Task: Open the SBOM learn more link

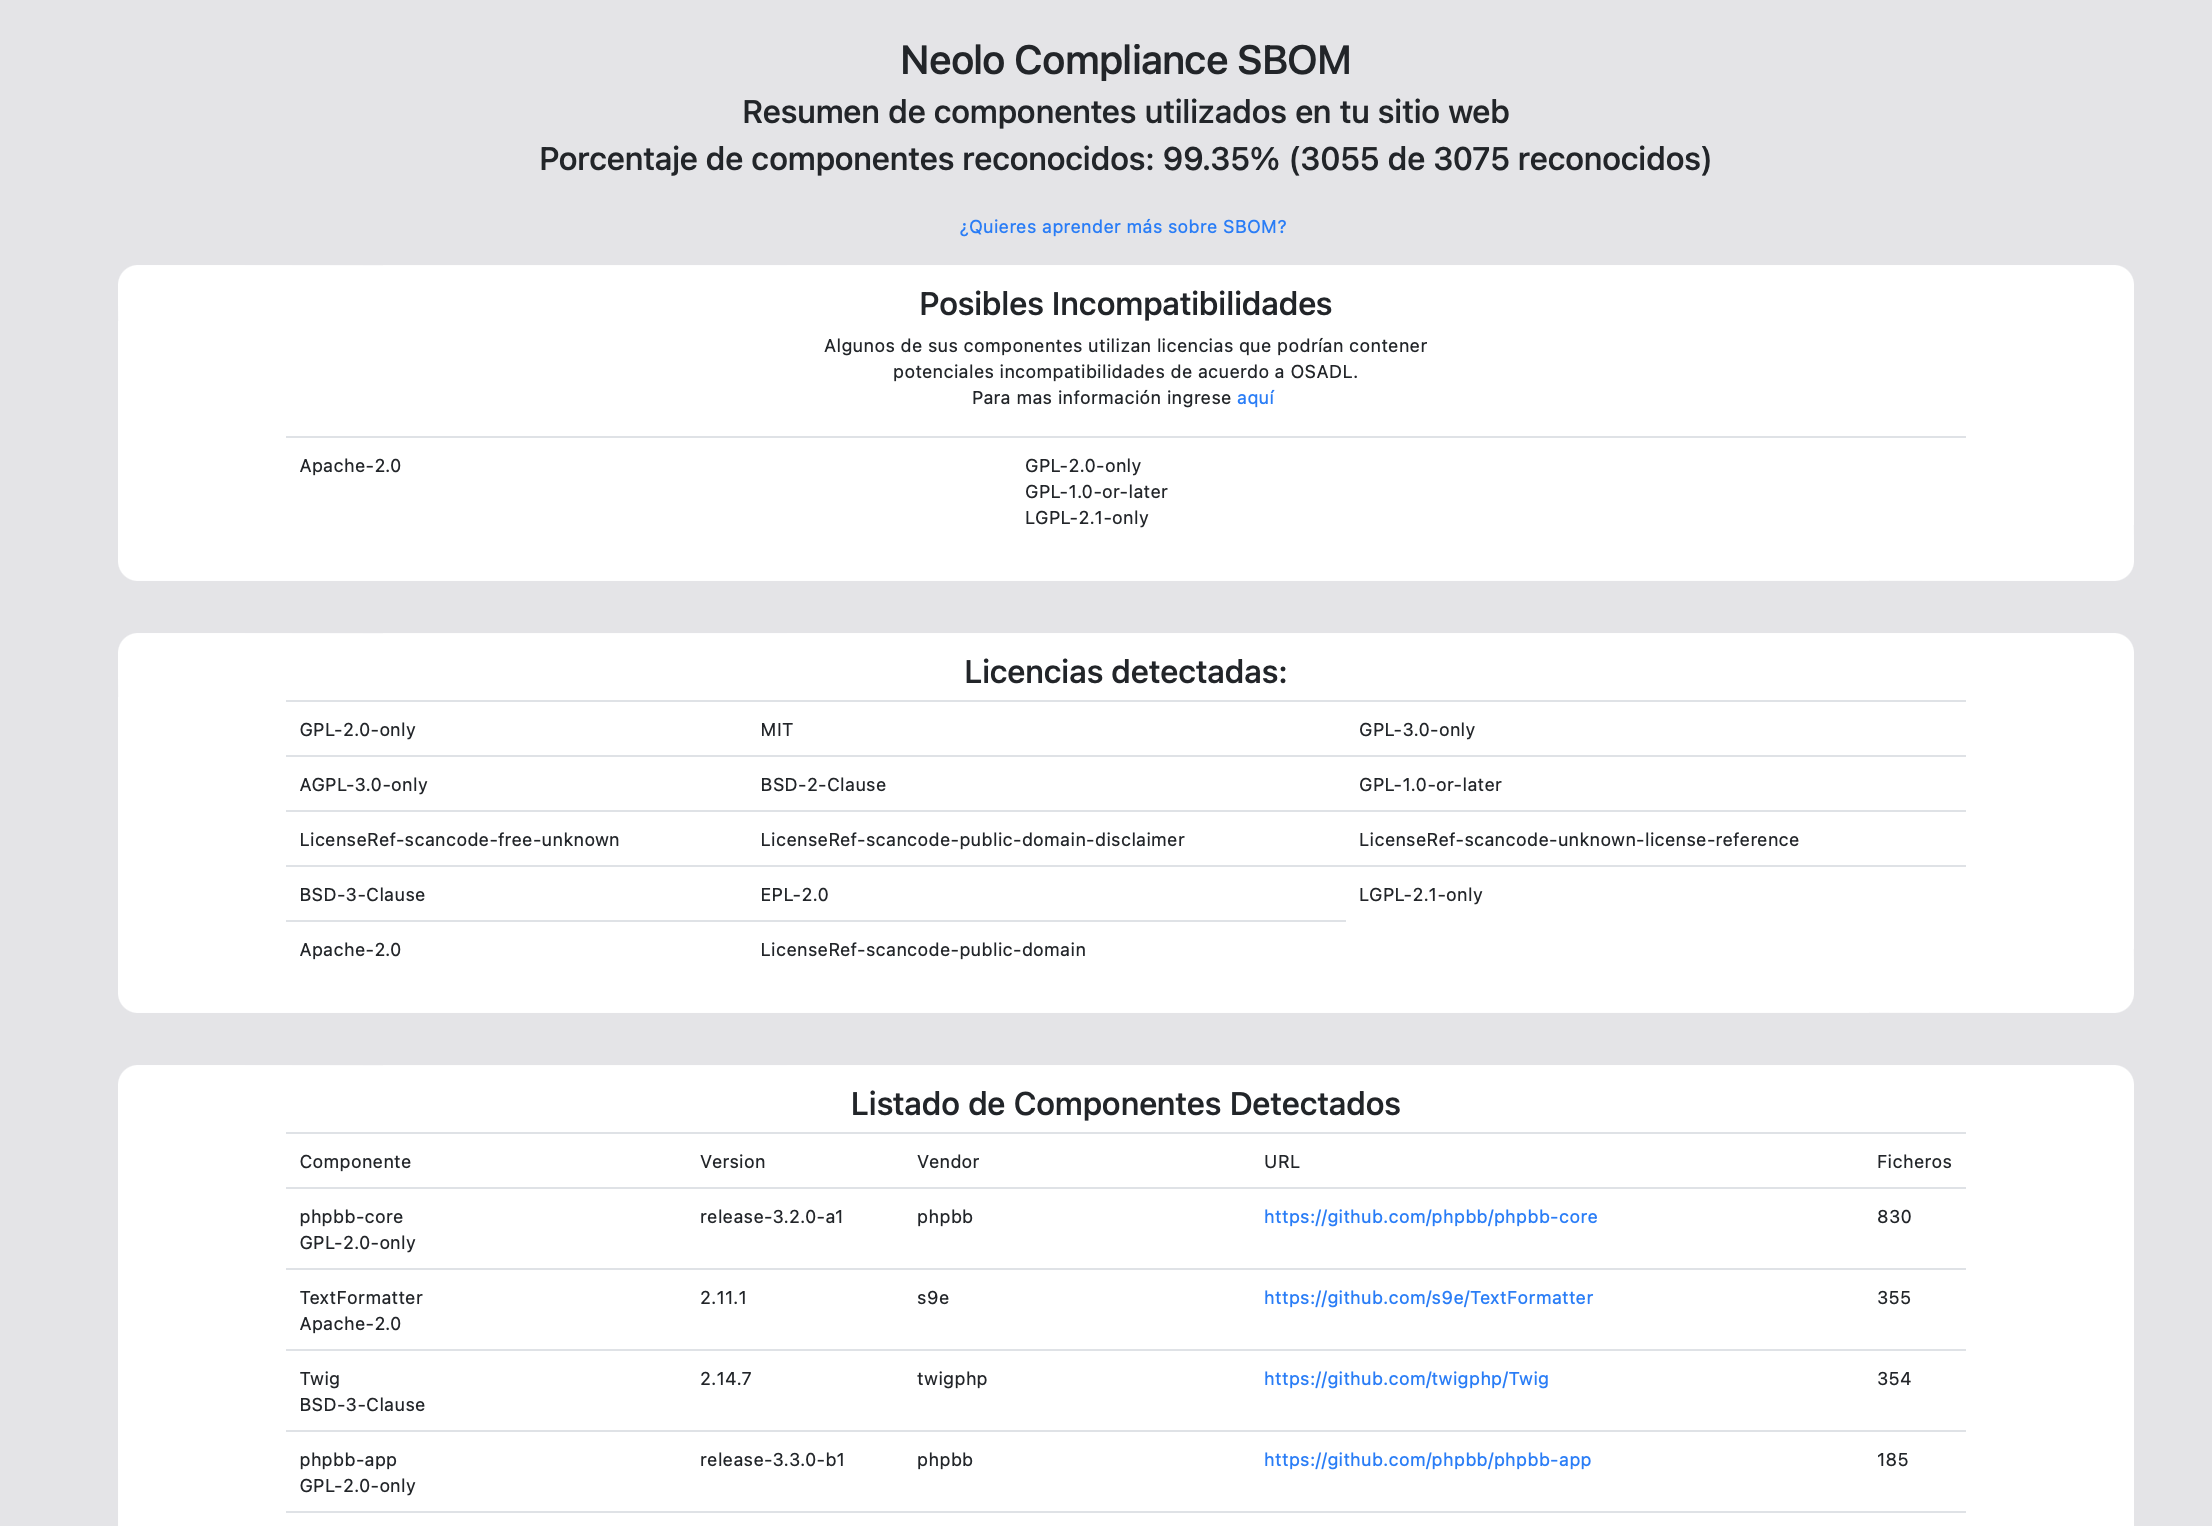Action: pyautogui.click(x=1122, y=227)
